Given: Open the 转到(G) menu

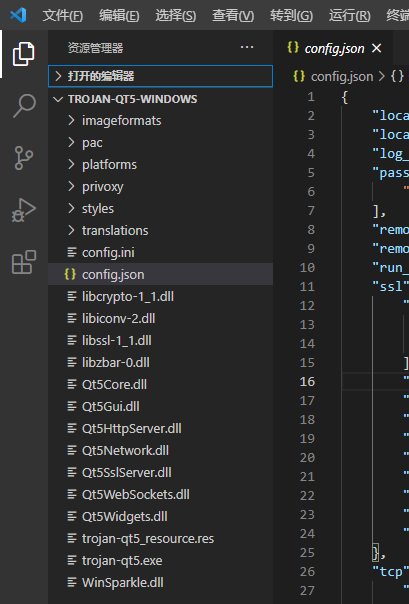Looking at the screenshot, I should tap(292, 15).
